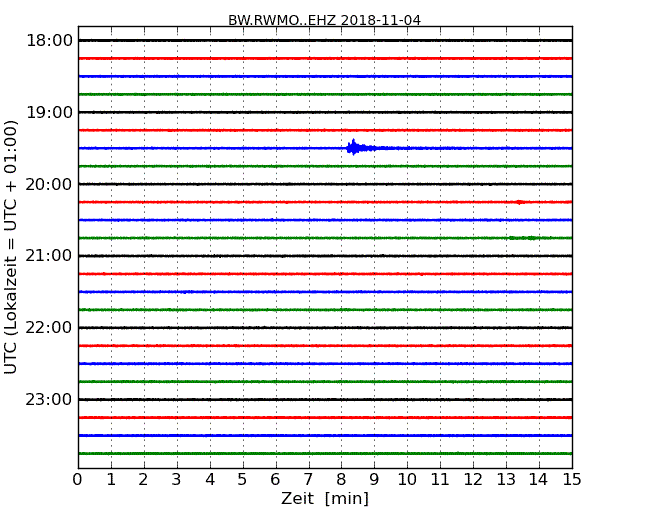Click the black seismogram trace at 18:00
Image resolution: width=650 pixels, height=520 pixels.
tap(325, 40)
